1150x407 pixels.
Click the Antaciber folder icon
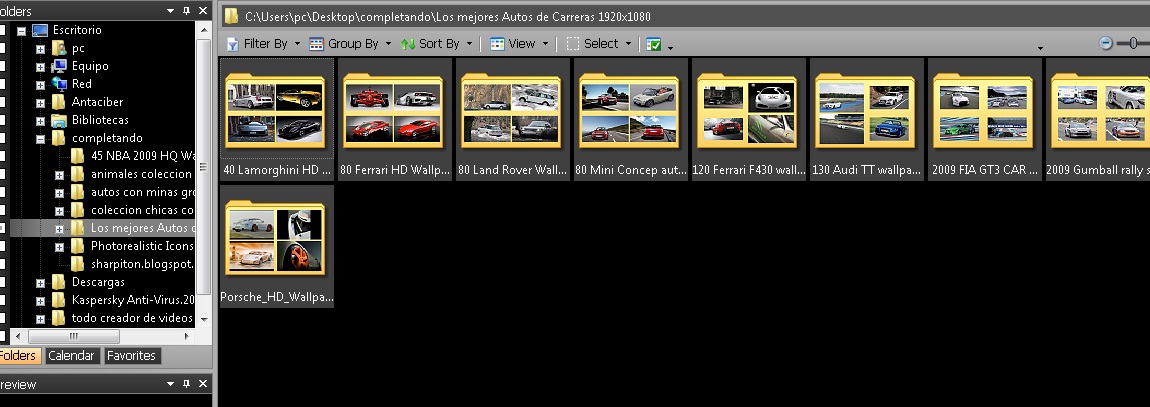(59, 102)
